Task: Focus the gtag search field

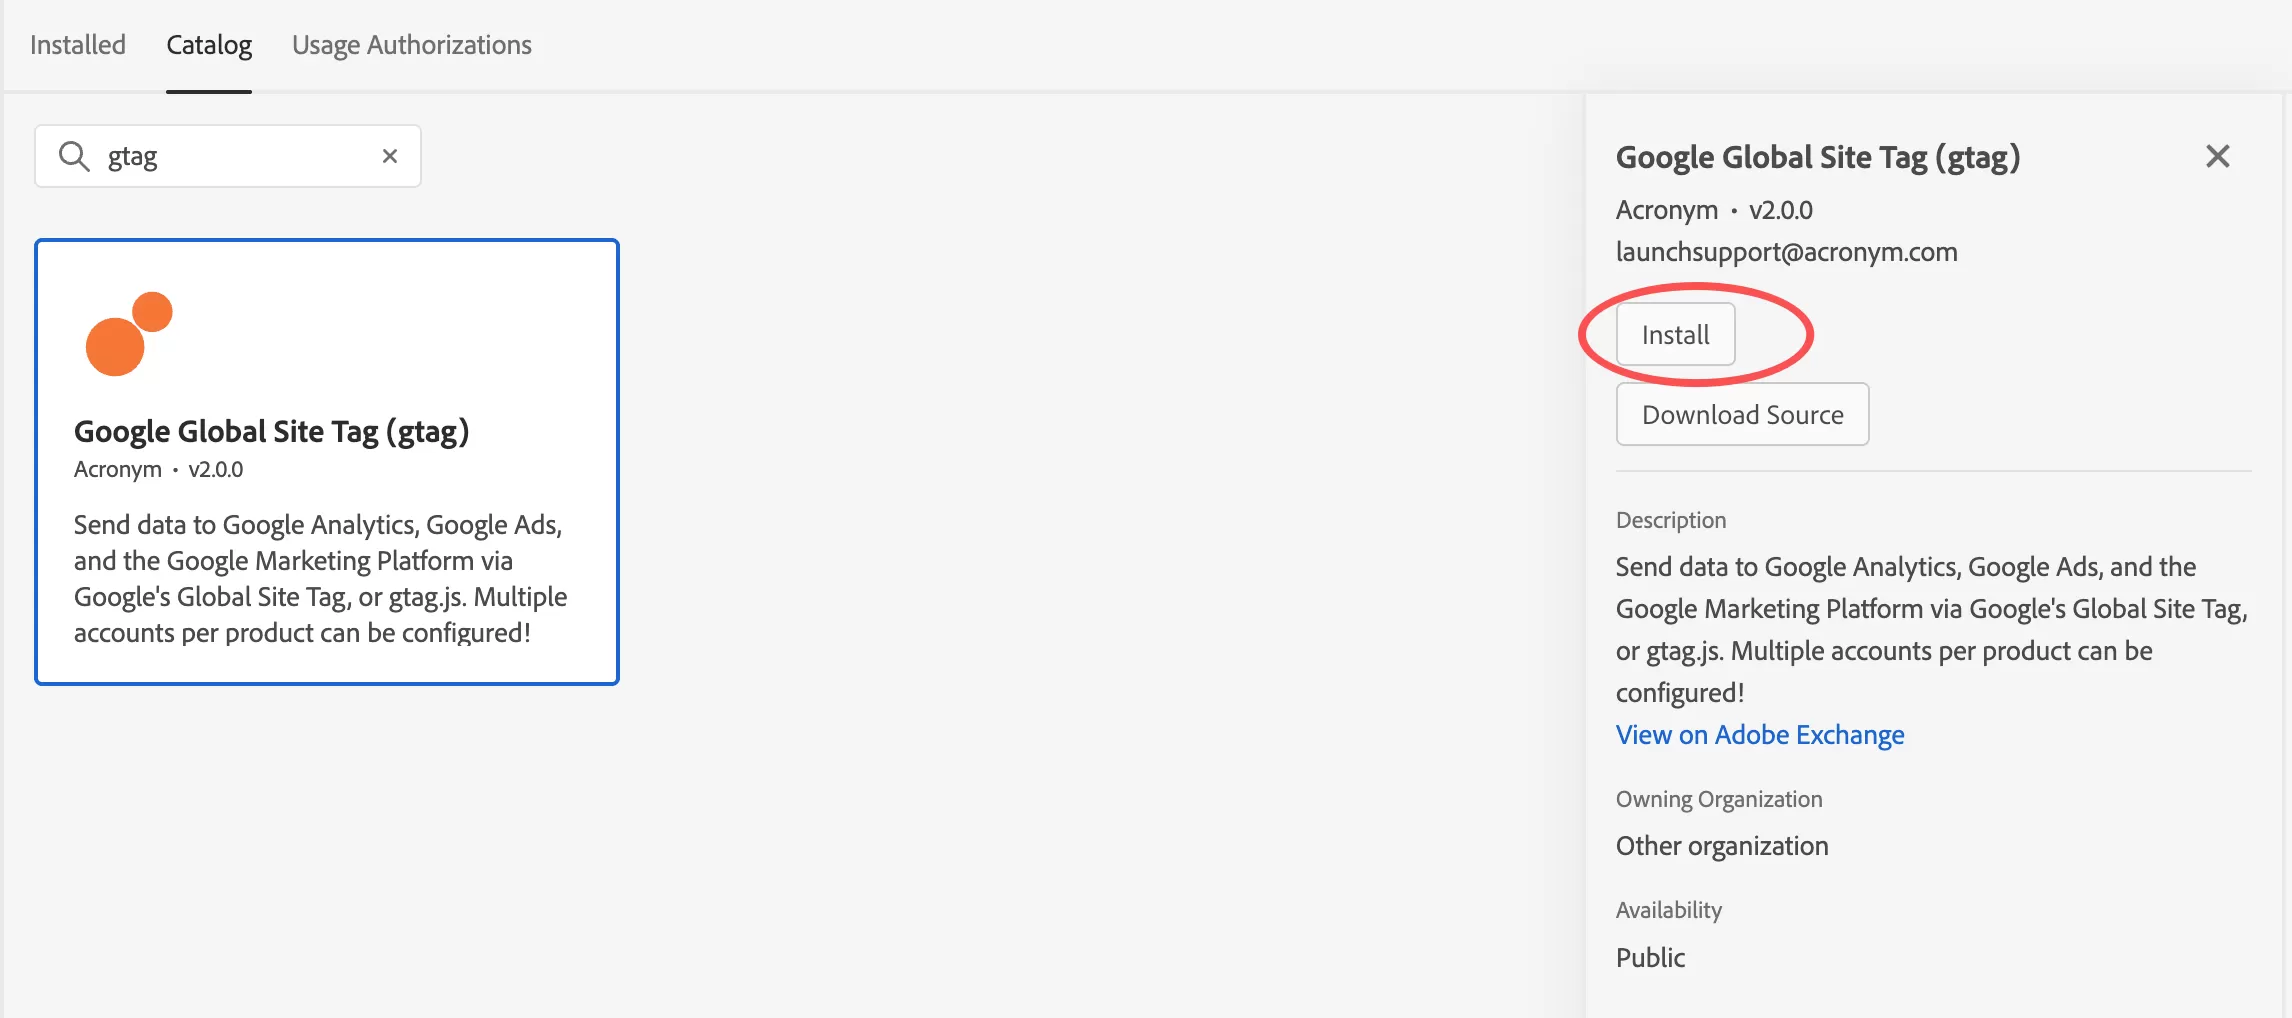Action: coord(228,156)
